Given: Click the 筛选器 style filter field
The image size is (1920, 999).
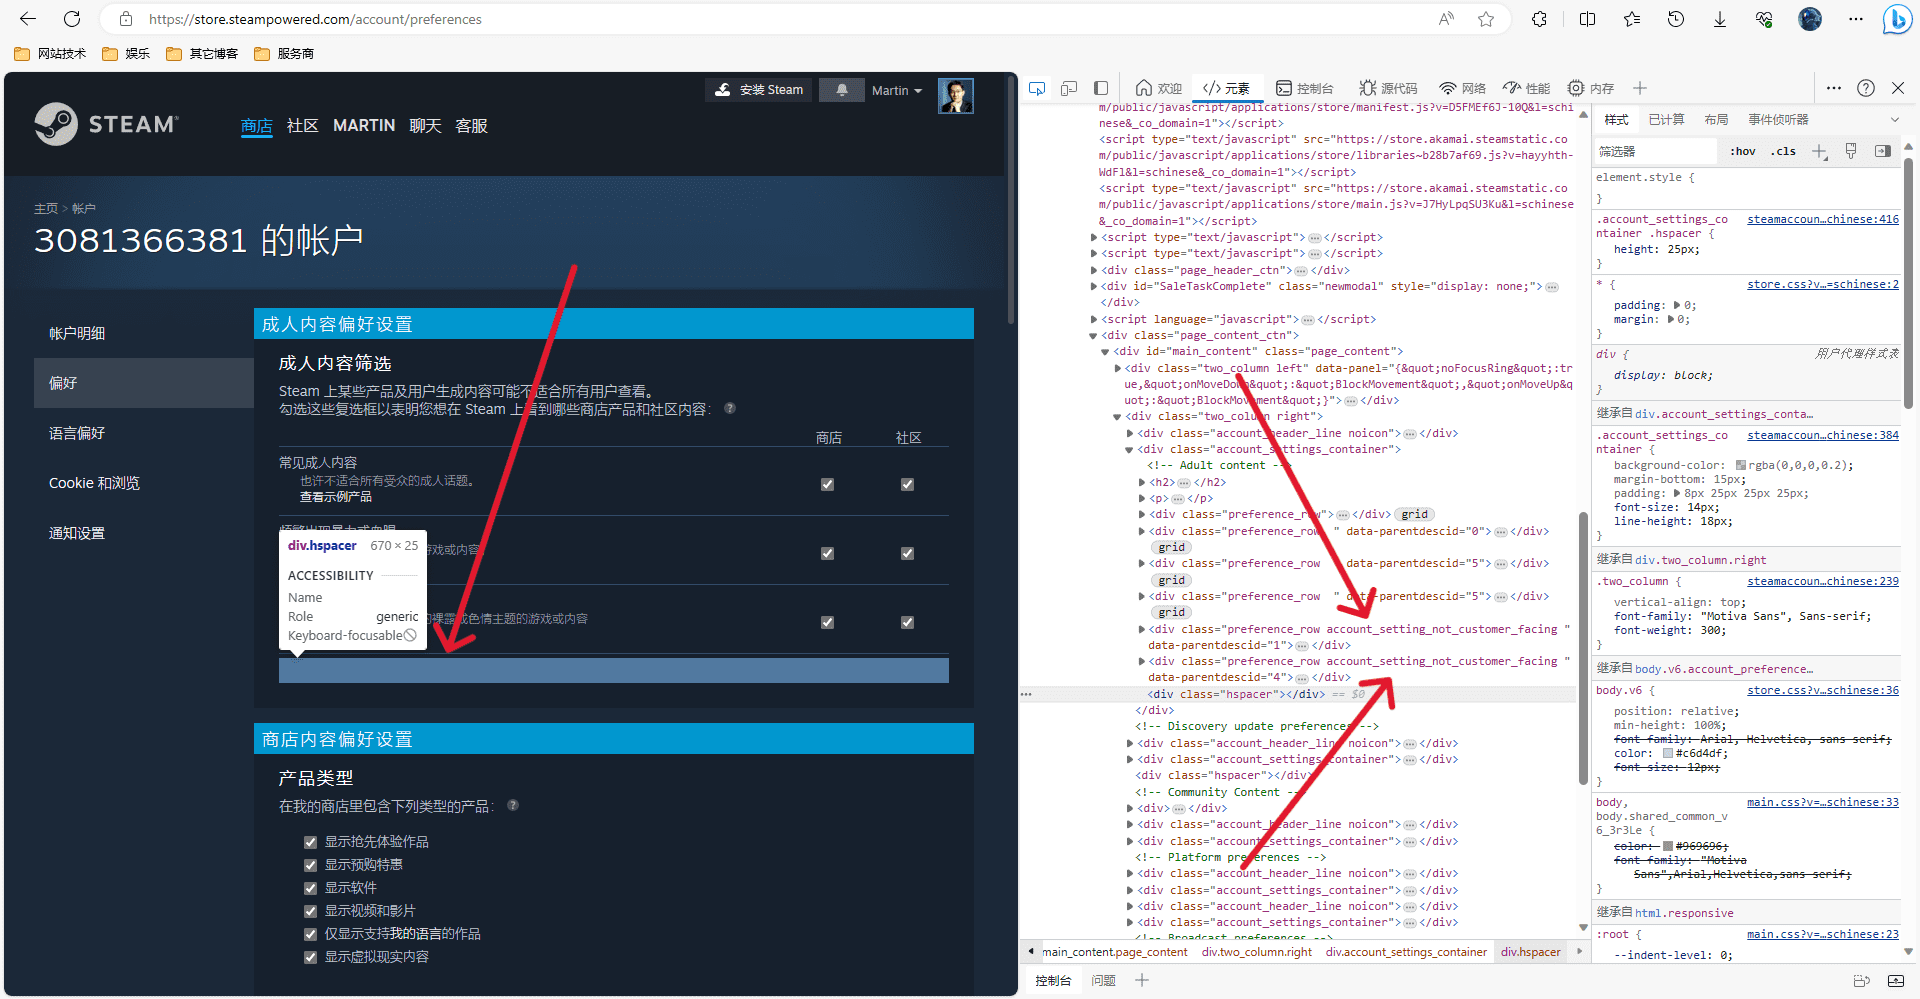Looking at the screenshot, I should click(1656, 151).
